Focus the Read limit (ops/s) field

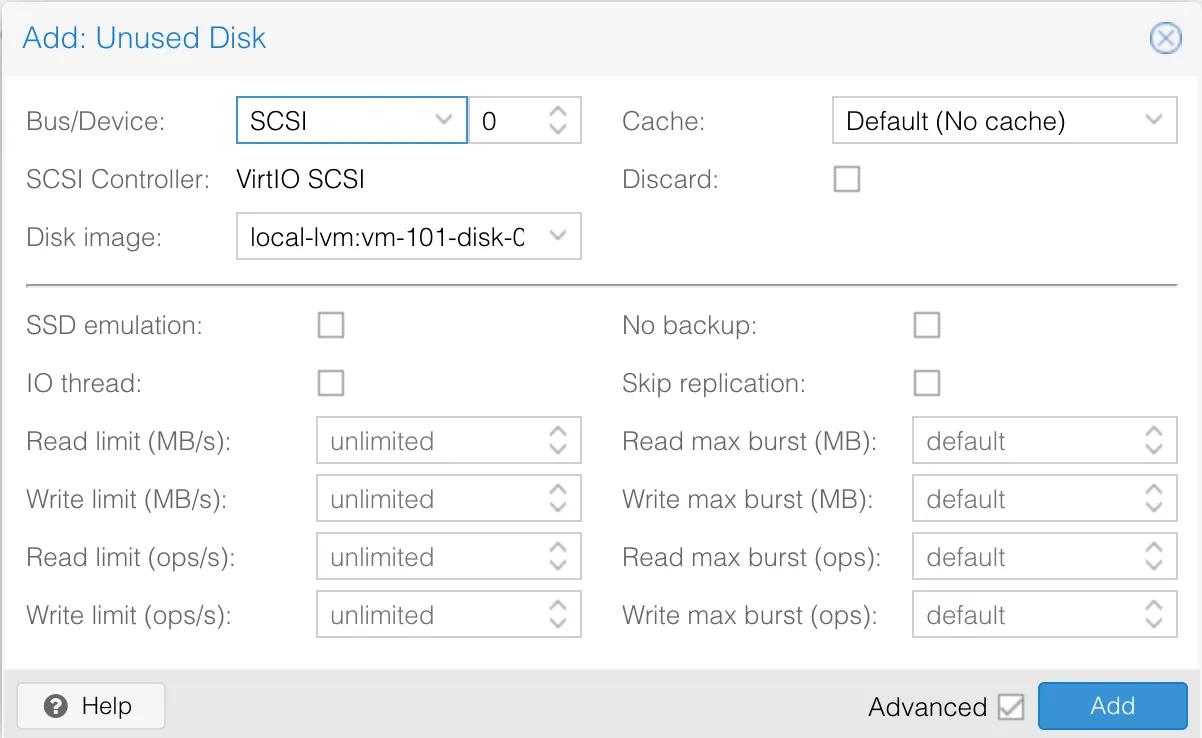click(430, 557)
